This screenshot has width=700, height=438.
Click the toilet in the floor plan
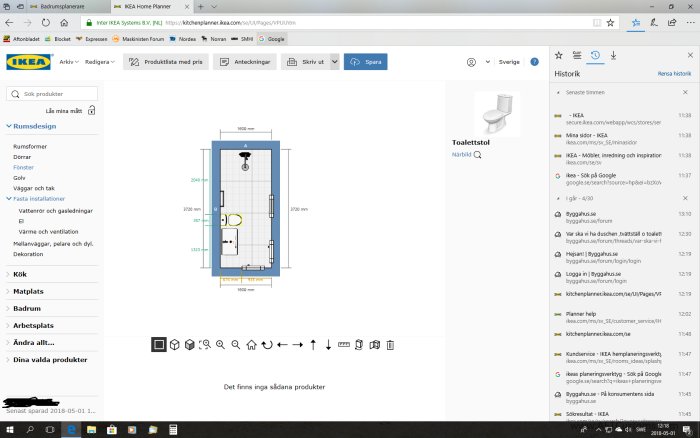point(232,220)
